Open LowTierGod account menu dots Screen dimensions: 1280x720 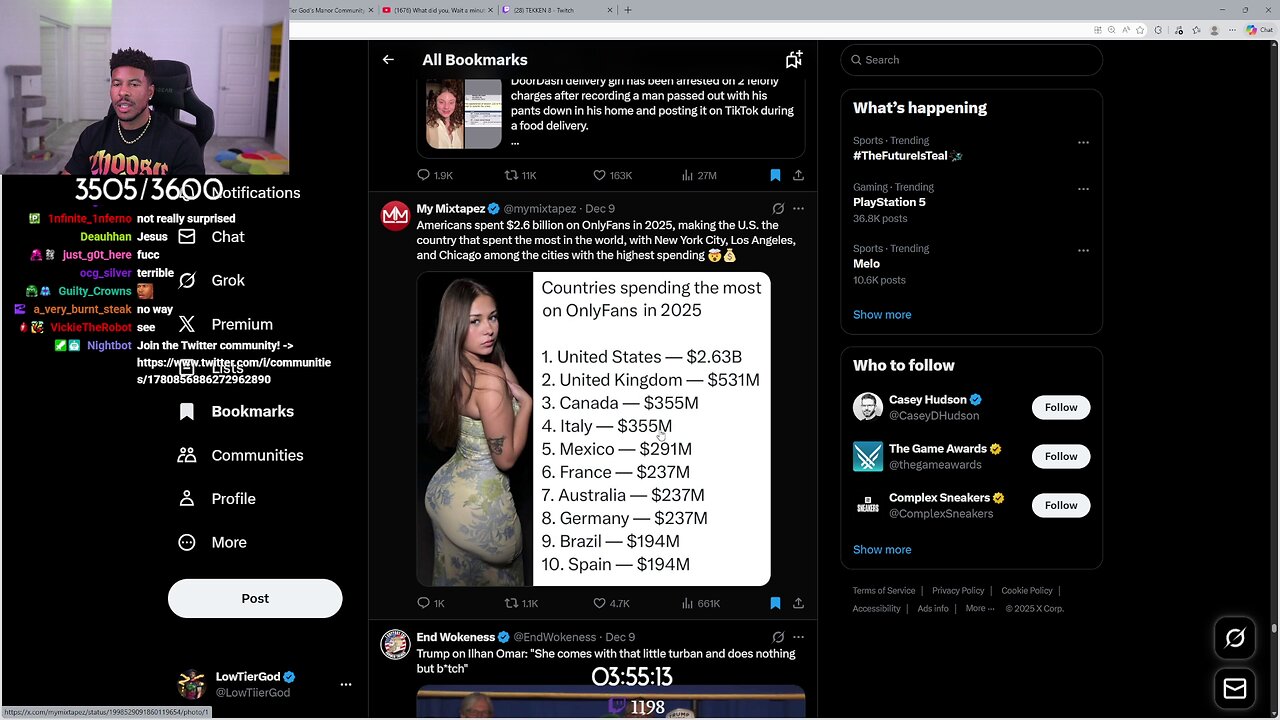[x=346, y=685]
